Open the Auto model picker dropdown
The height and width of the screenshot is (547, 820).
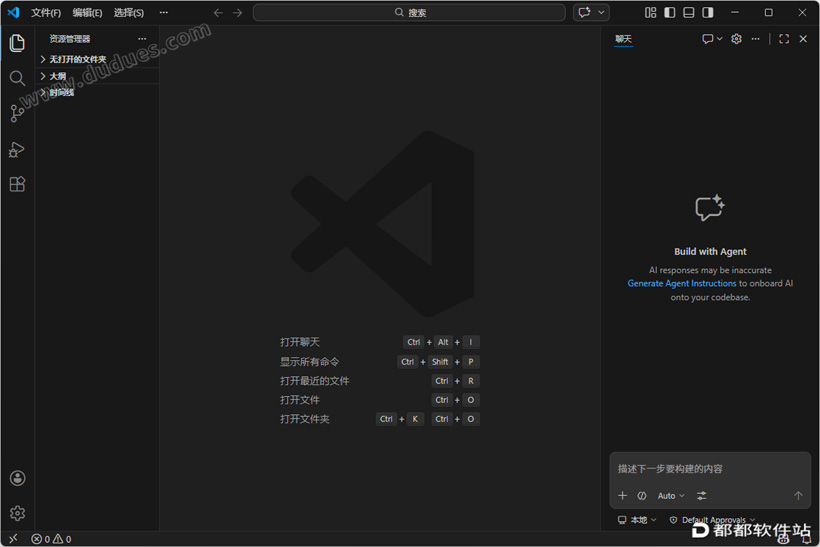pyautogui.click(x=671, y=496)
